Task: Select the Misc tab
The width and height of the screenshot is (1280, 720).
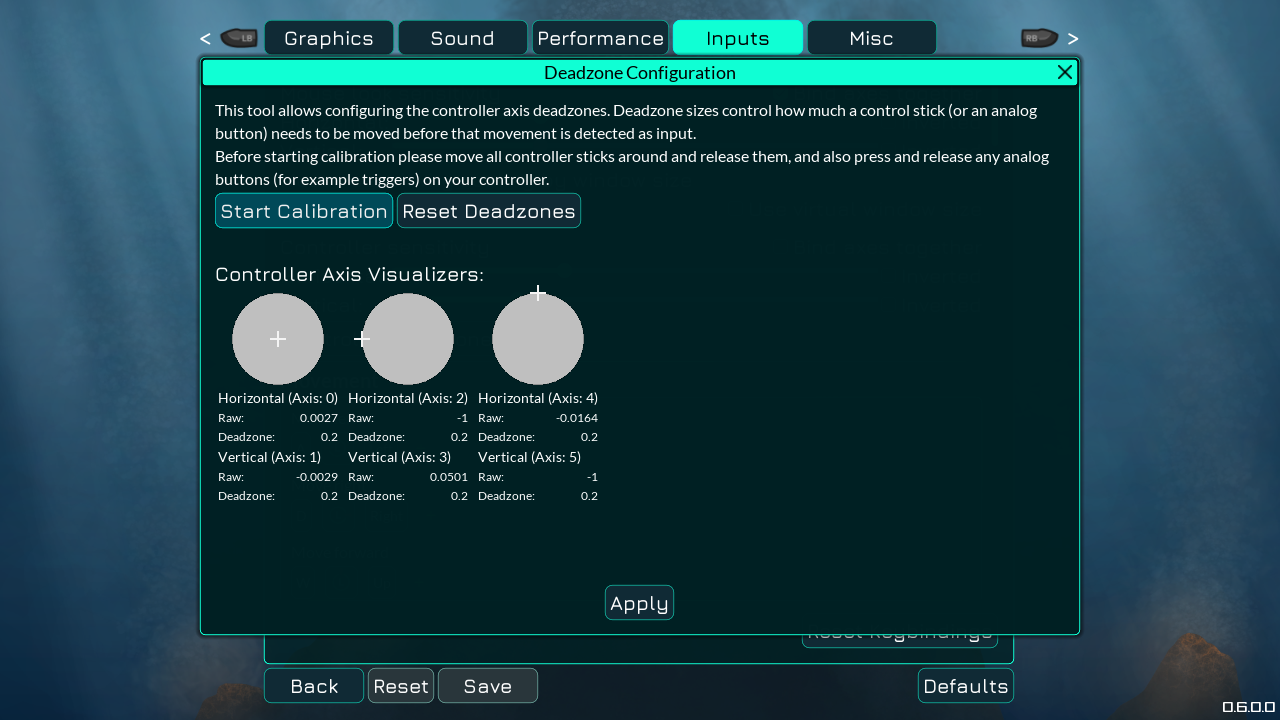Action: tap(871, 37)
